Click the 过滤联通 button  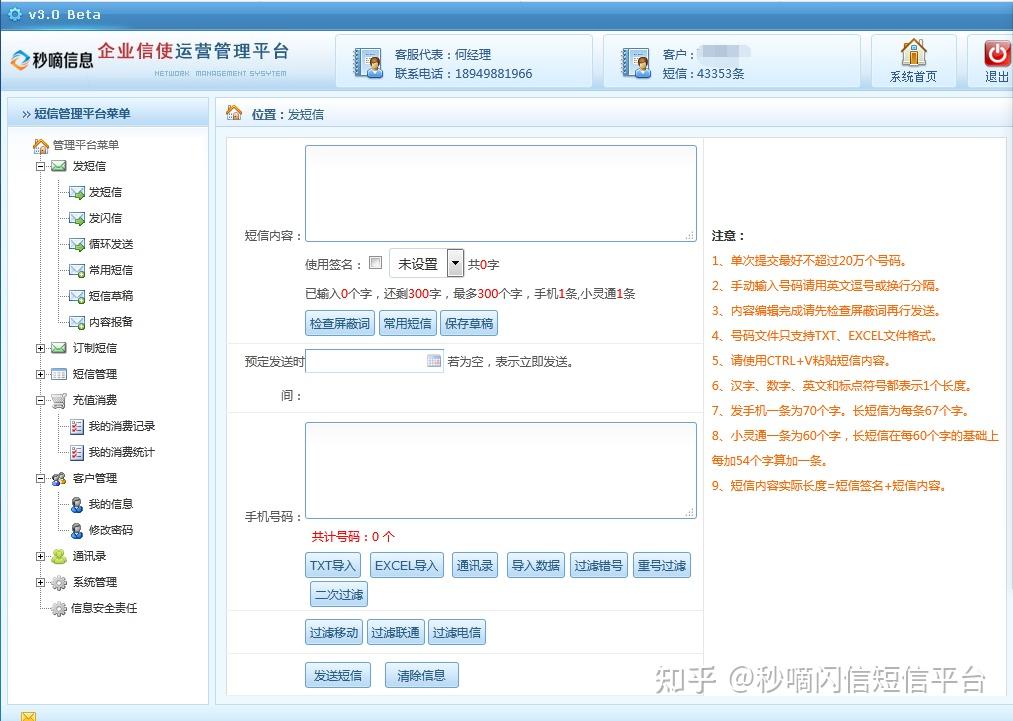coord(395,632)
